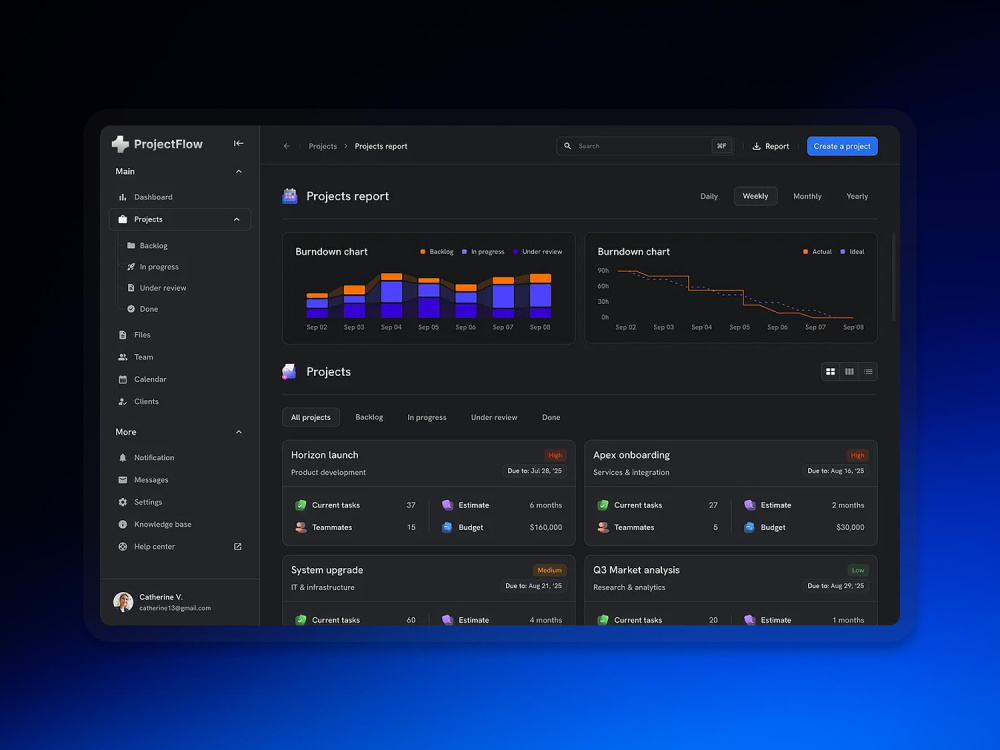Open the Horizon launch project card title
Image resolution: width=1000 pixels, height=750 pixels.
tap(325, 455)
